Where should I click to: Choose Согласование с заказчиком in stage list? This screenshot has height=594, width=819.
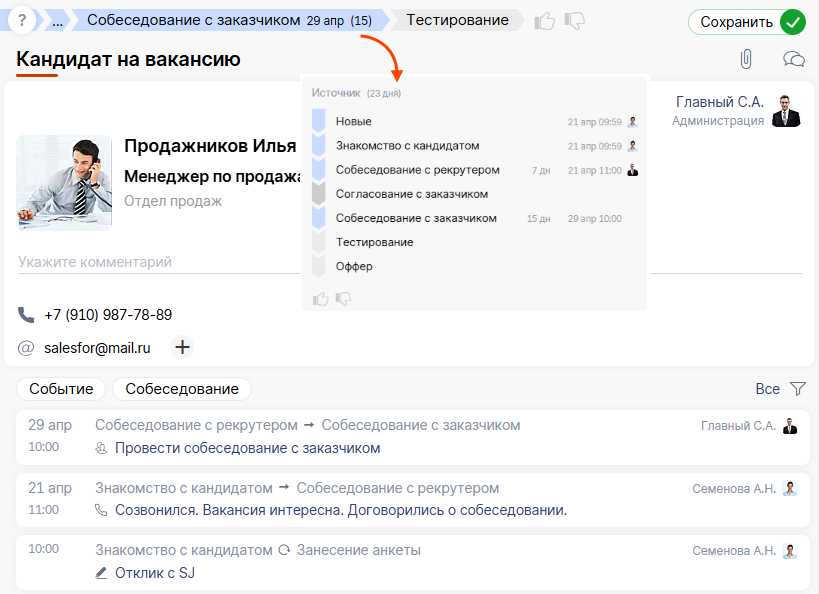point(411,194)
